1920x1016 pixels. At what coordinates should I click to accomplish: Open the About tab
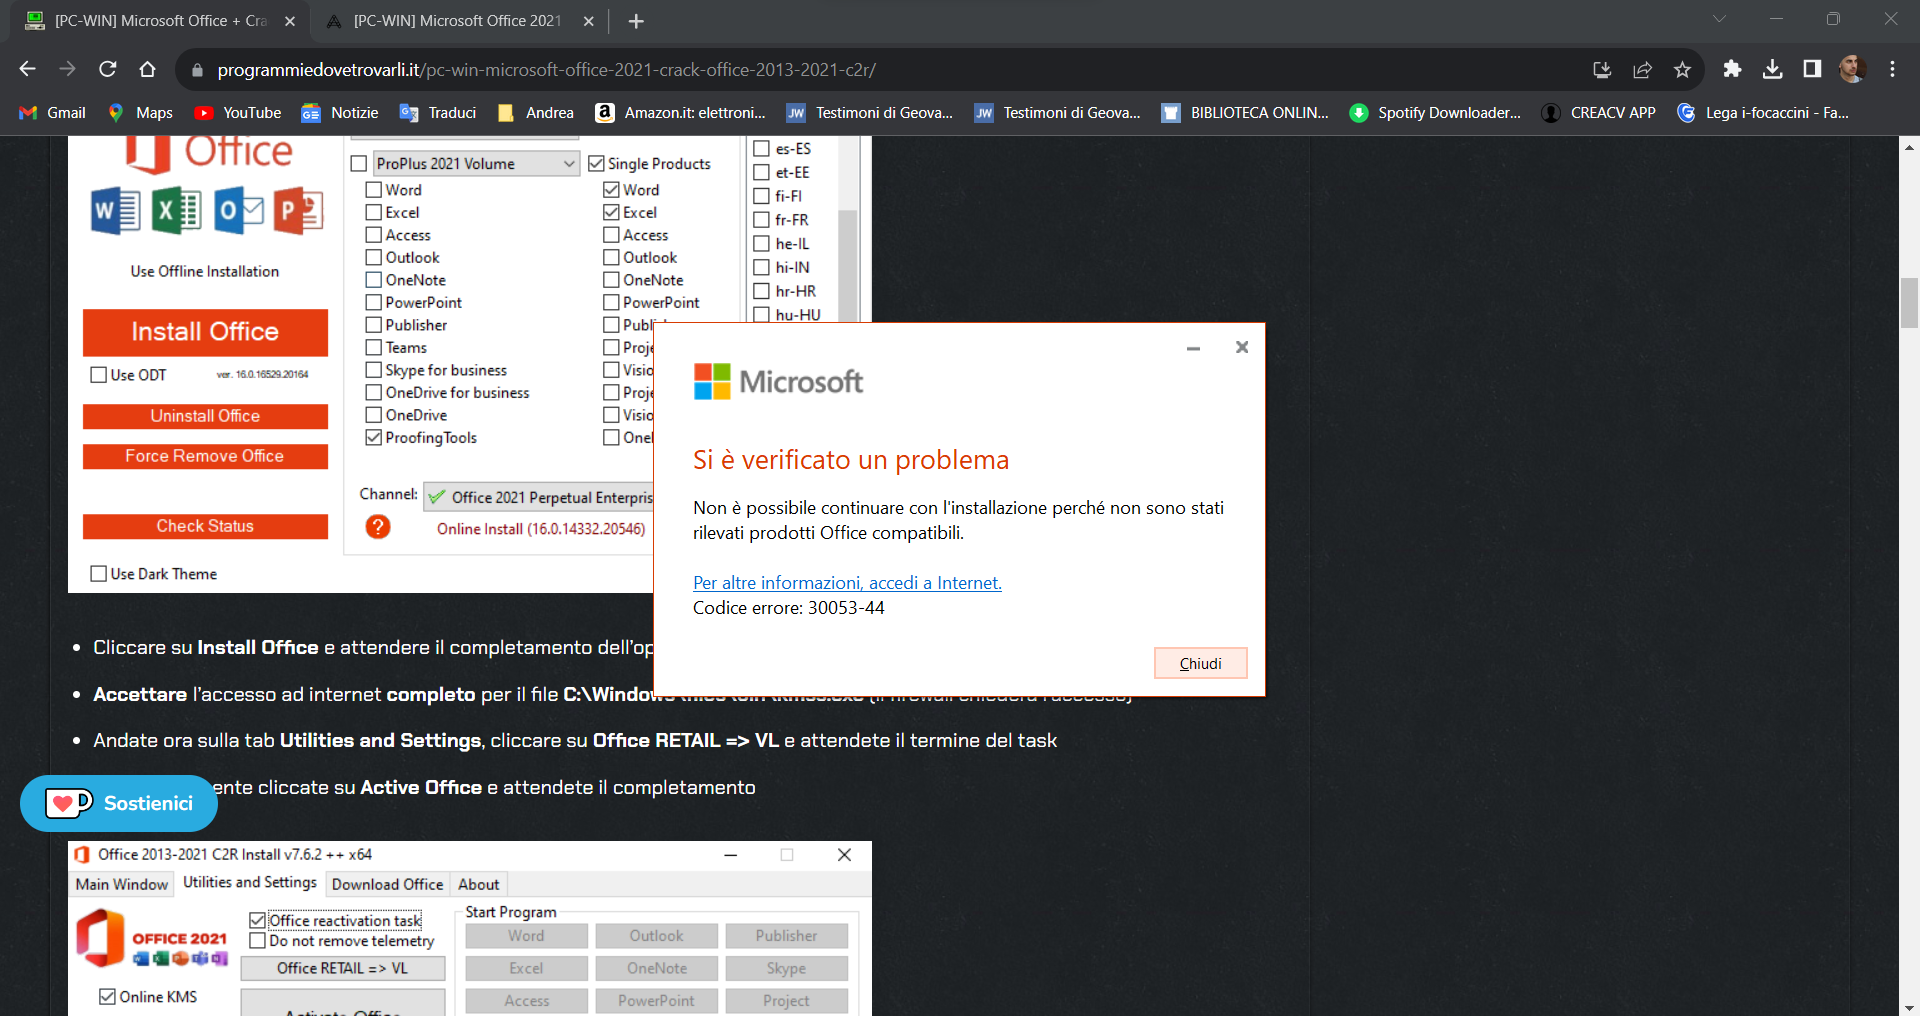point(478,884)
